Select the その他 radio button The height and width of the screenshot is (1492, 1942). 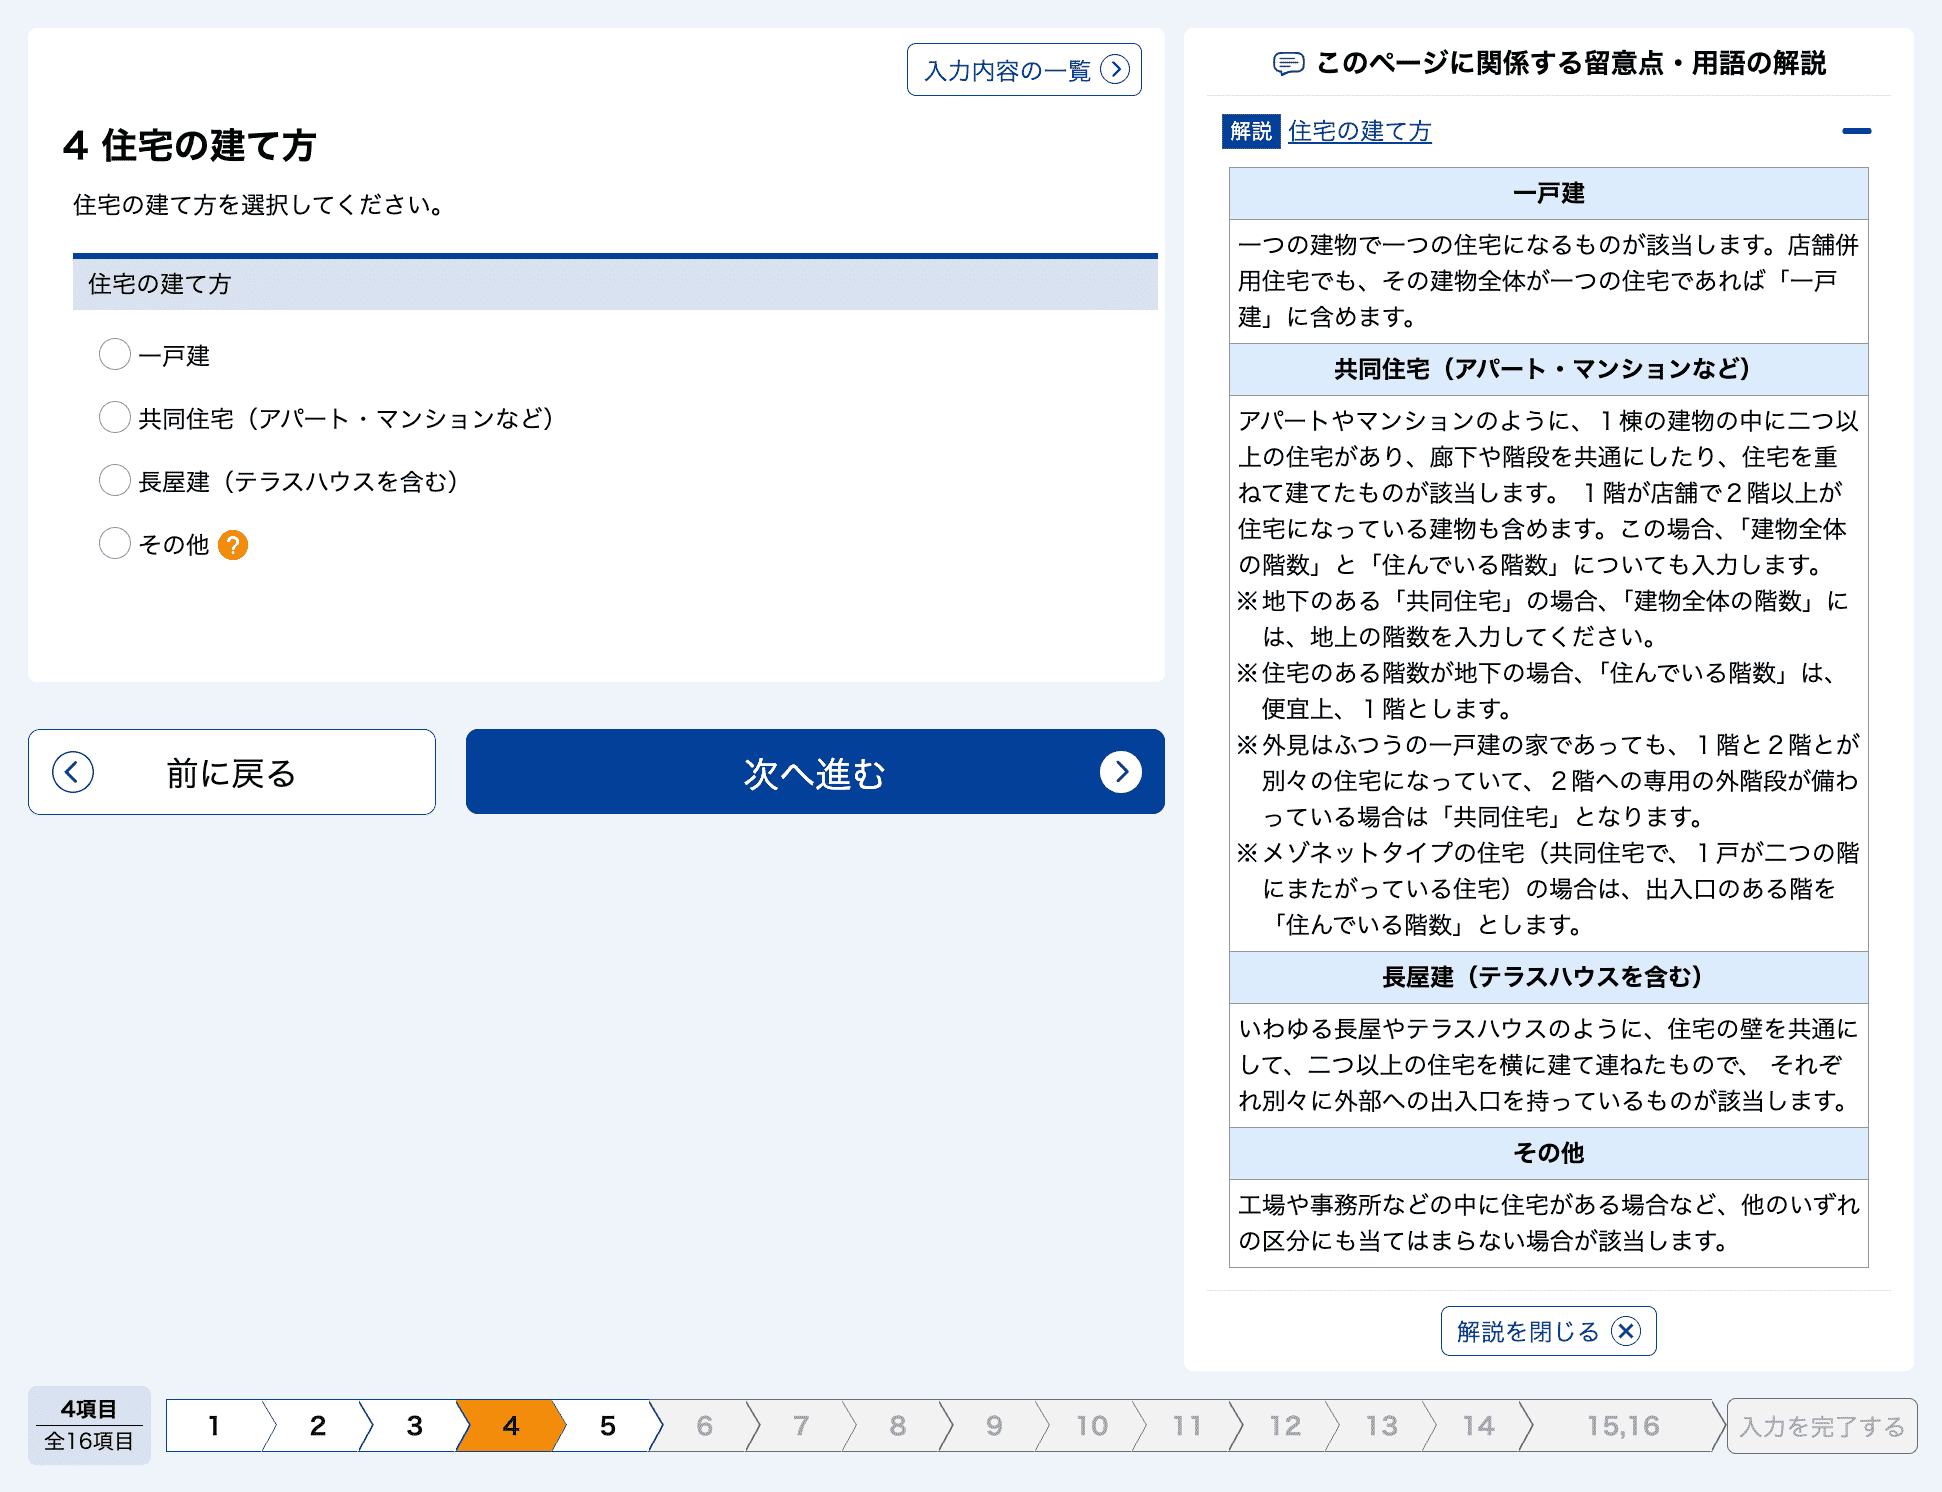(114, 543)
